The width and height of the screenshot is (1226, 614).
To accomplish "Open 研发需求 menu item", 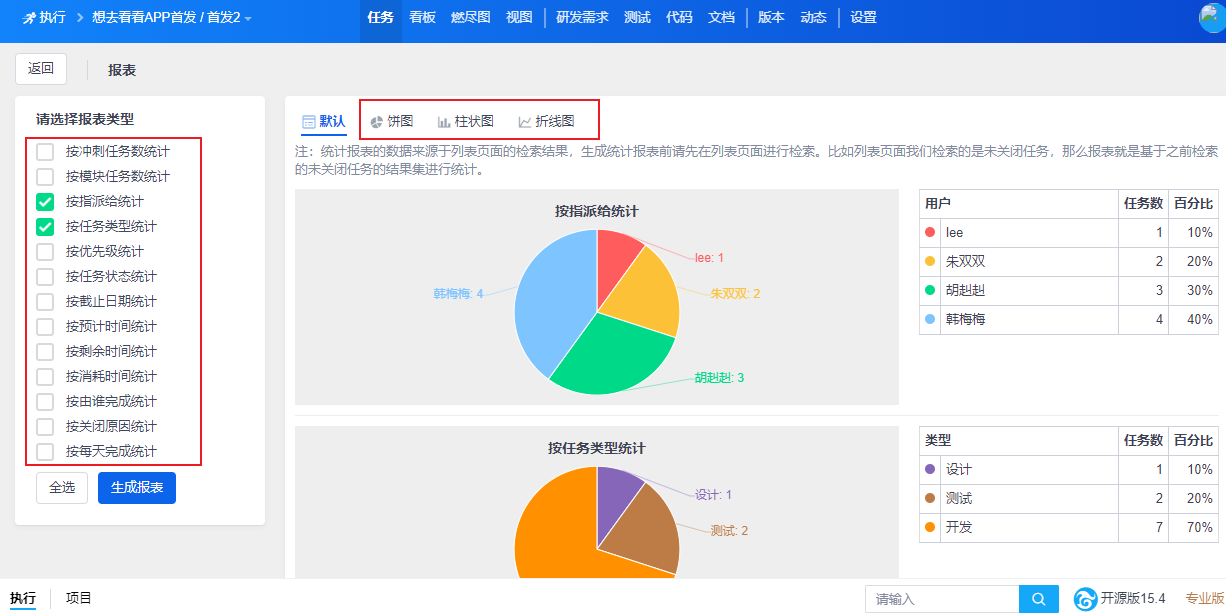I will 582,18.
